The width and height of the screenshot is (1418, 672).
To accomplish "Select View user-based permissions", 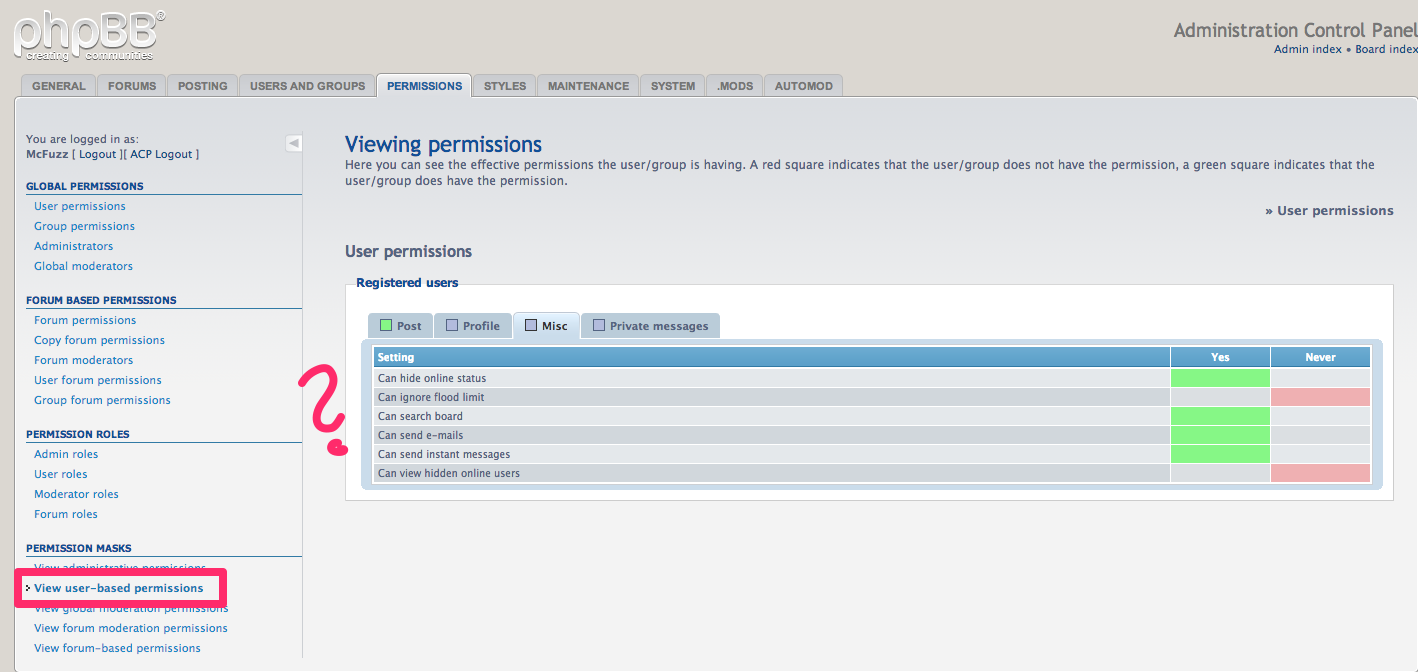I will tap(119, 588).
